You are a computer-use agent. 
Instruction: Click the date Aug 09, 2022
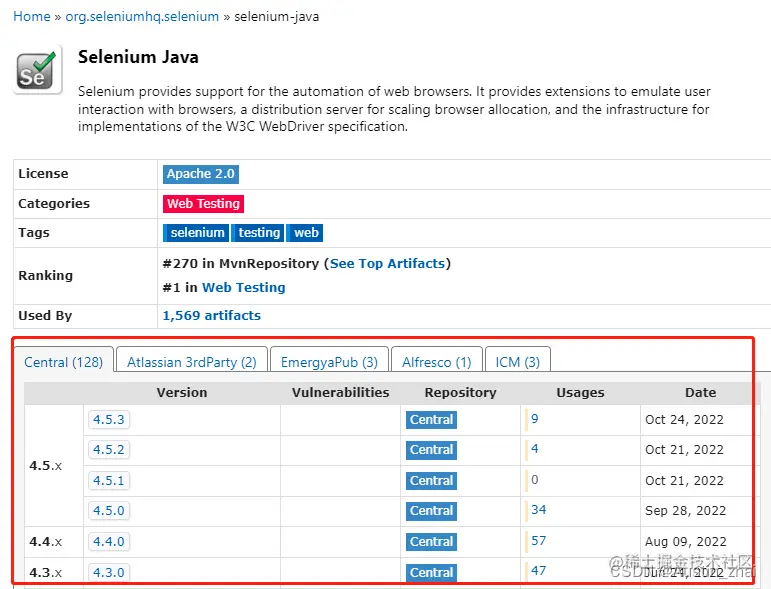click(685, 542)
